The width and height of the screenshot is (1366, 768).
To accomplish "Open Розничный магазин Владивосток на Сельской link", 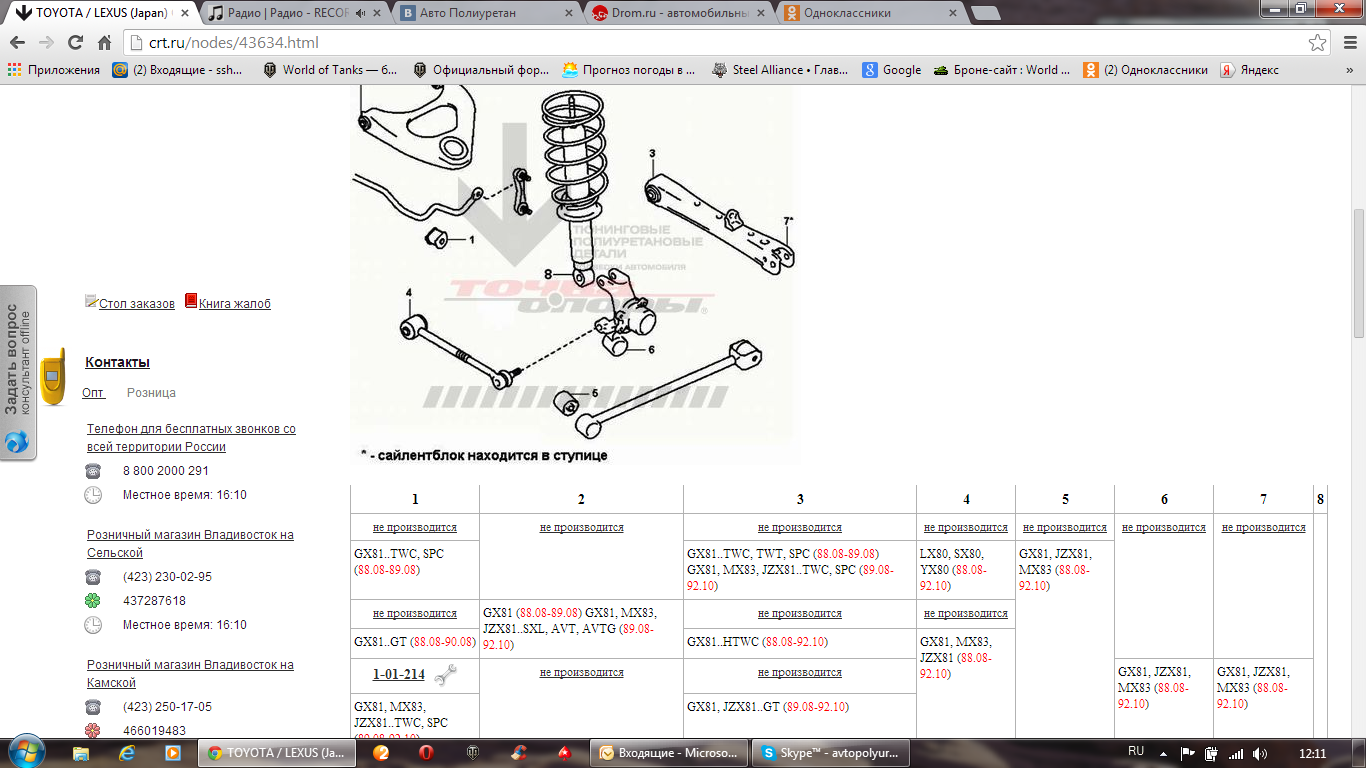I will [190, 544].
